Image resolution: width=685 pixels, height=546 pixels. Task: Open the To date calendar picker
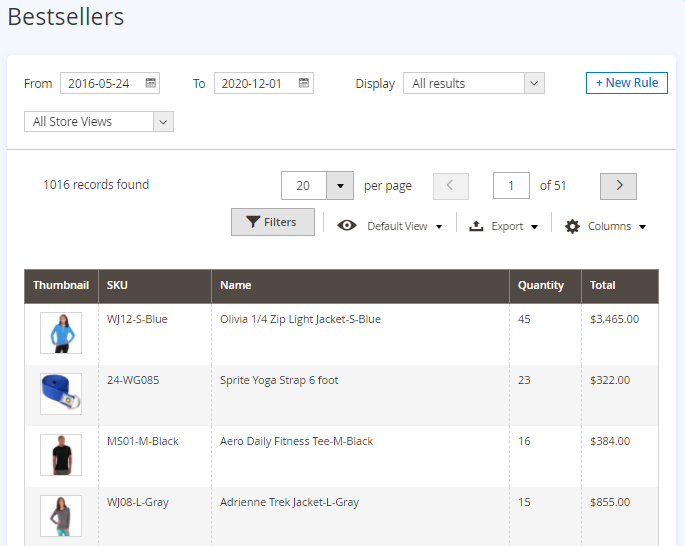[x=304, y=83]
